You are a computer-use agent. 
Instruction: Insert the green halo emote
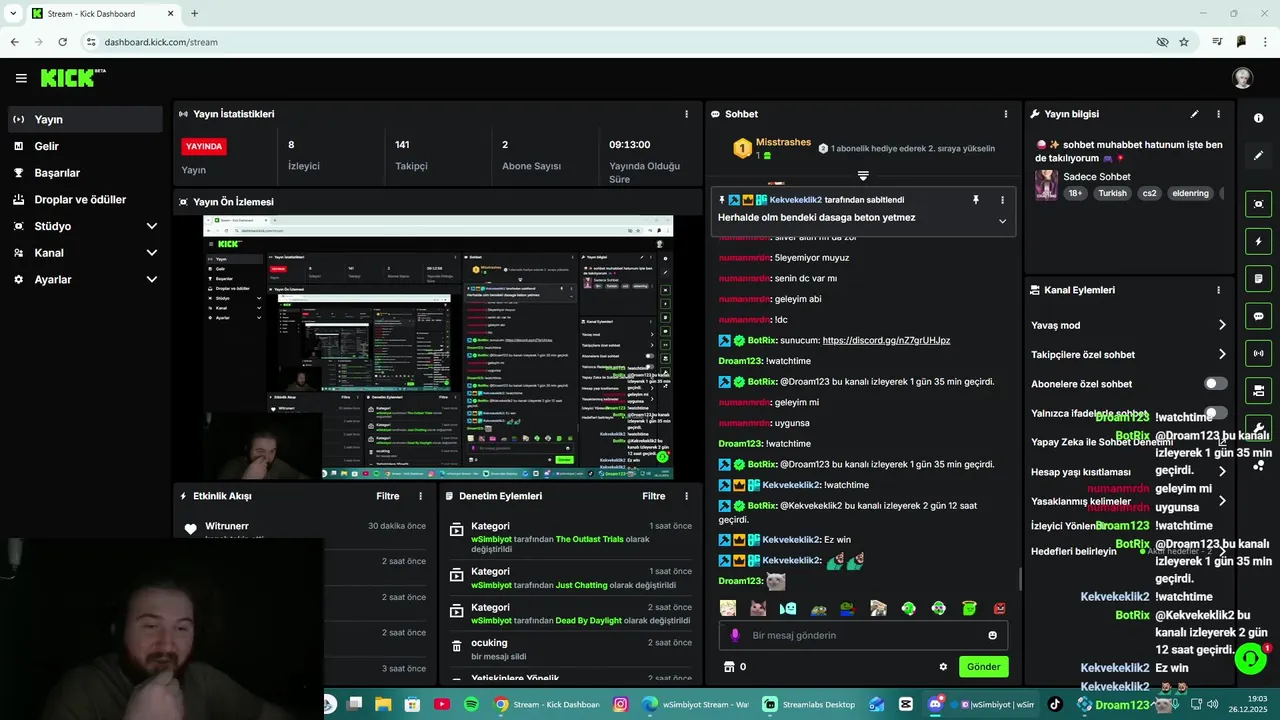tap(969, 608)
